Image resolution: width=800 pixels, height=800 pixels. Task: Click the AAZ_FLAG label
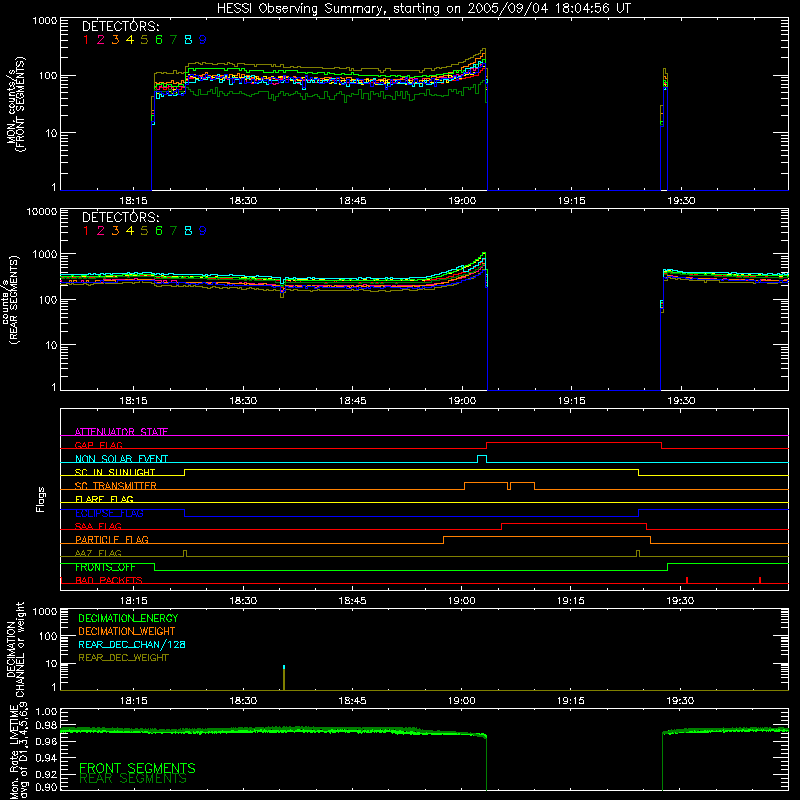point(98,553)
